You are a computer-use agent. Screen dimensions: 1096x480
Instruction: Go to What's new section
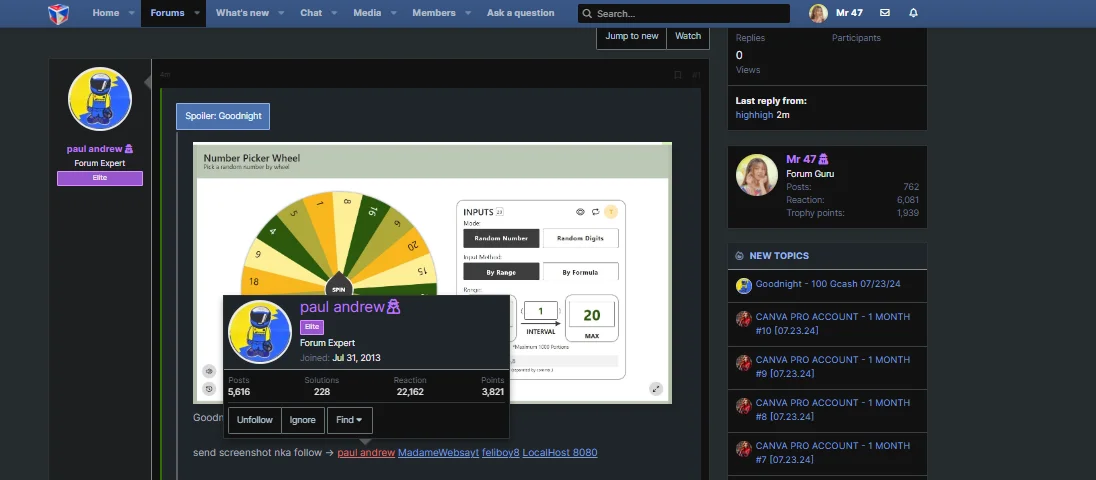click(243, 13)
